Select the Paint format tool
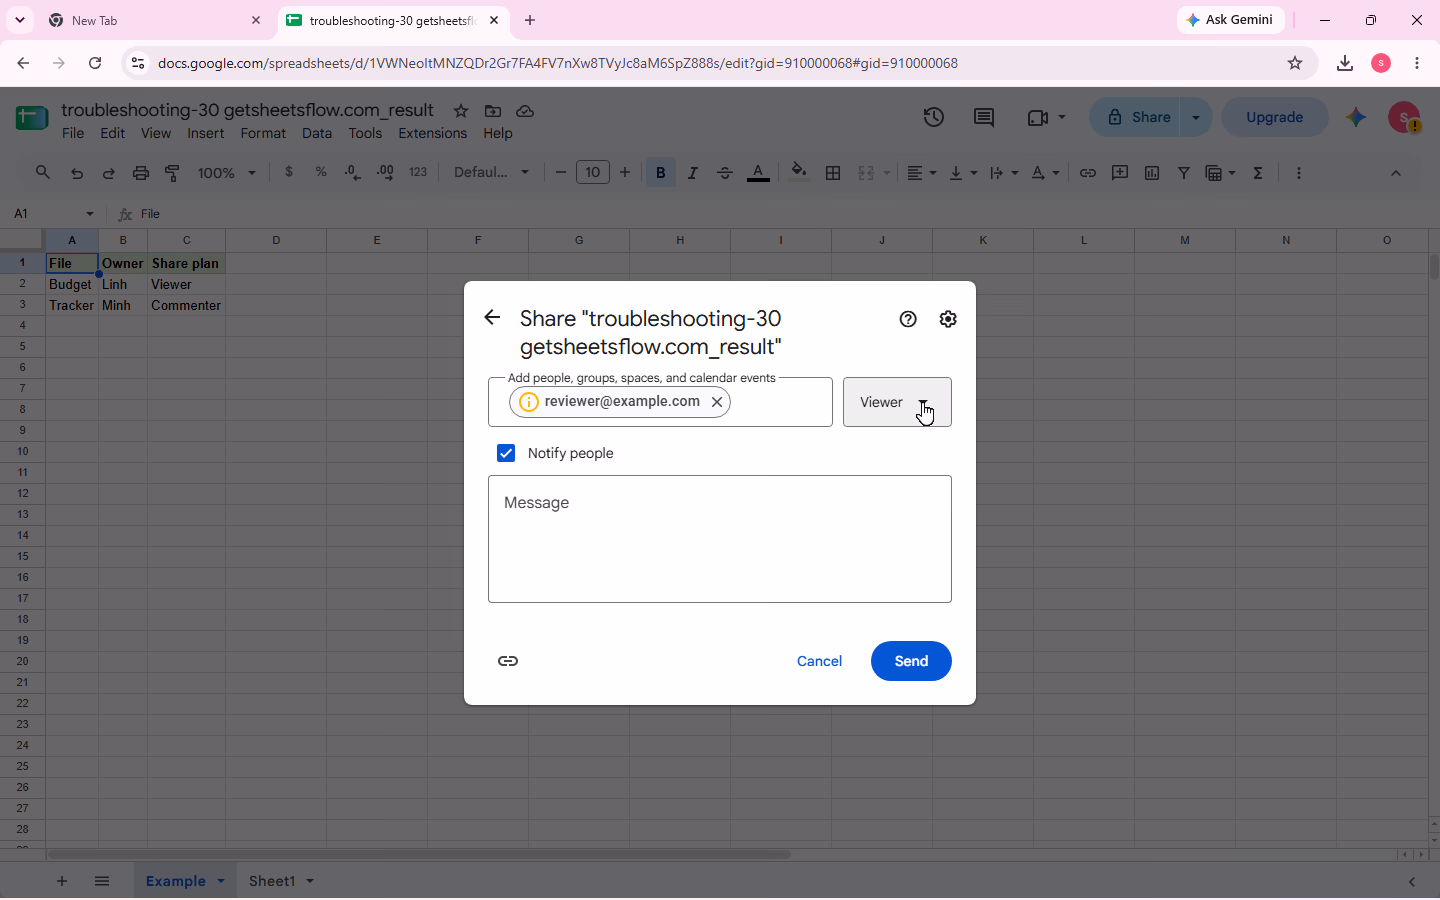This screenshot has height=900, width=1440. click(x=173, y=173)
